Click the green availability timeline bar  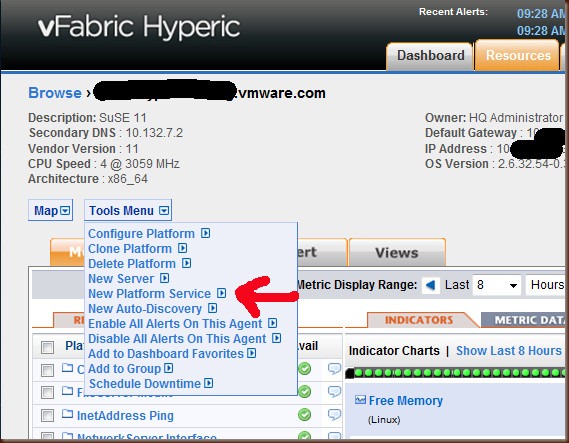[456, 373]
